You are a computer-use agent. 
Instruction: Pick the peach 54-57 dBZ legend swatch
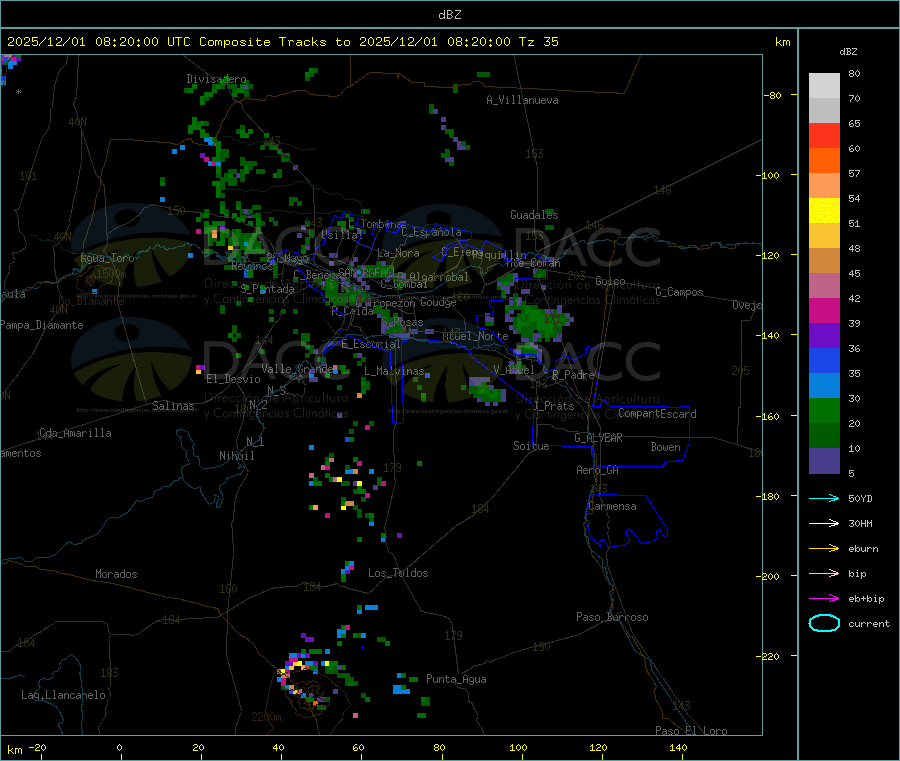pyautogui.click(x=824, y=185)
